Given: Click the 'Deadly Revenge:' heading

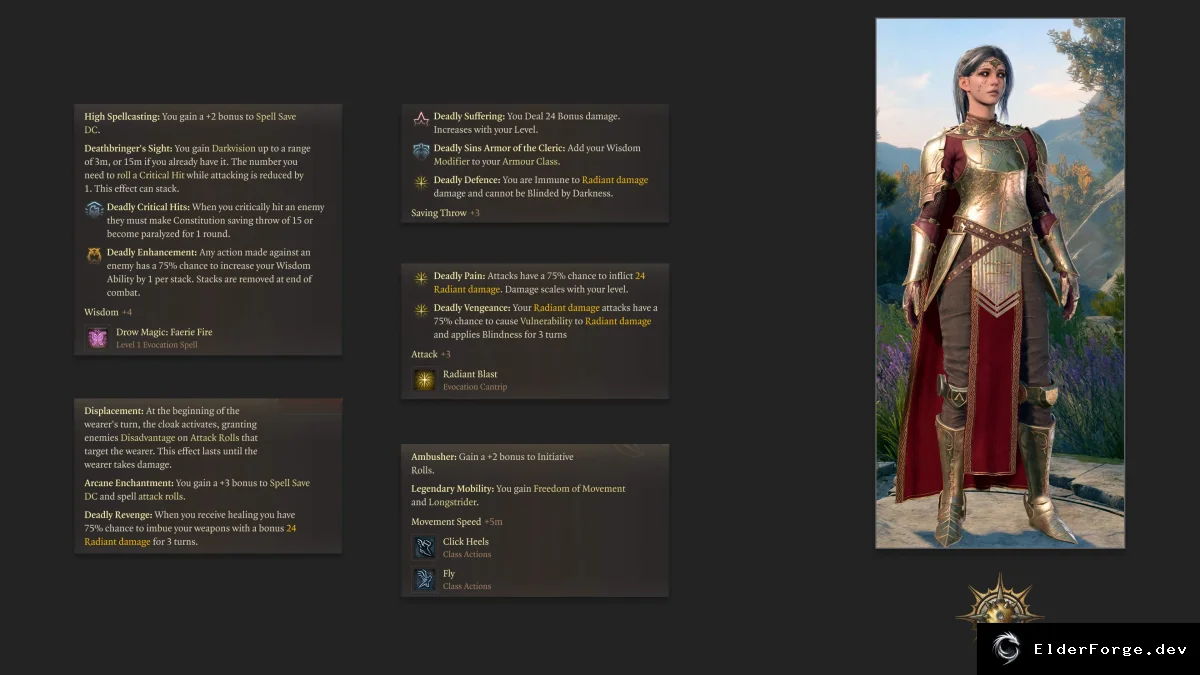Looking at the screenshot, I should pyautogui.click(x=118, y=514).
